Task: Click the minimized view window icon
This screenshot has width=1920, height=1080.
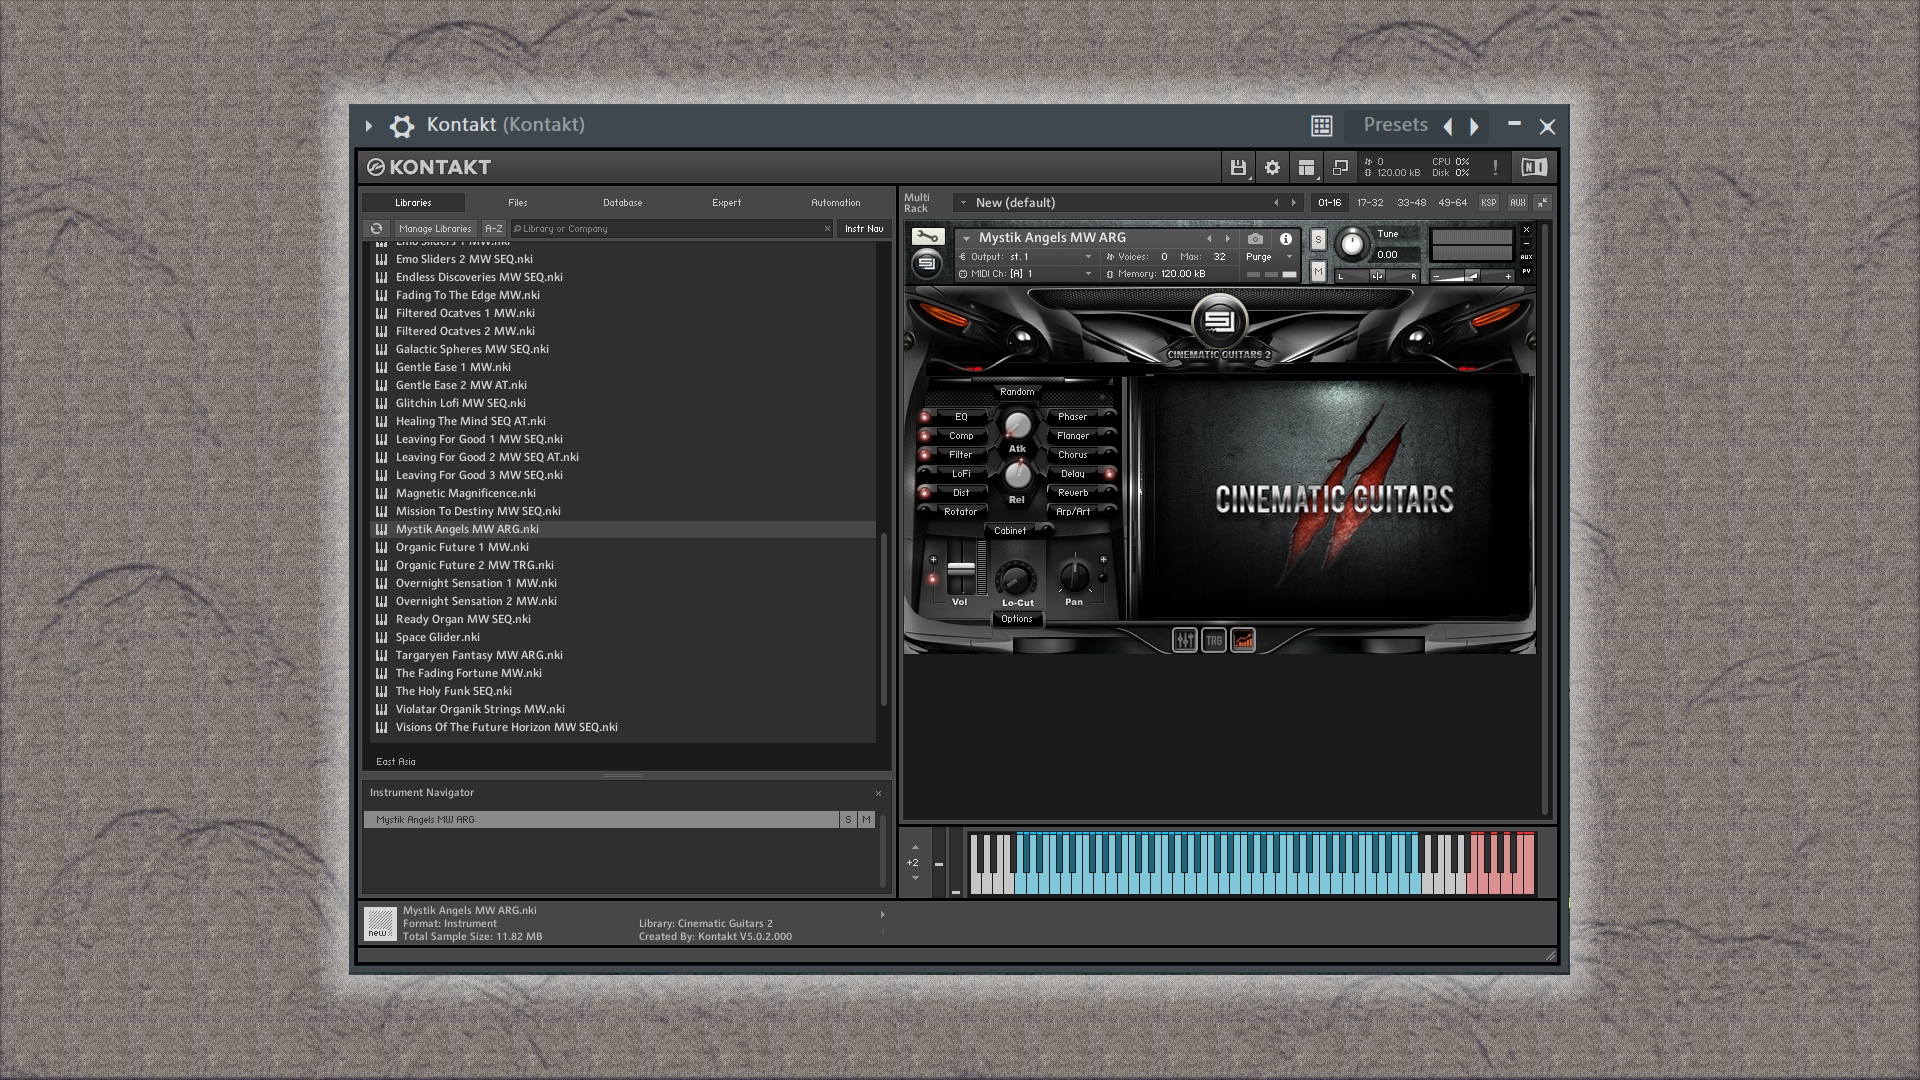Action: click(x=1340, y=167)
